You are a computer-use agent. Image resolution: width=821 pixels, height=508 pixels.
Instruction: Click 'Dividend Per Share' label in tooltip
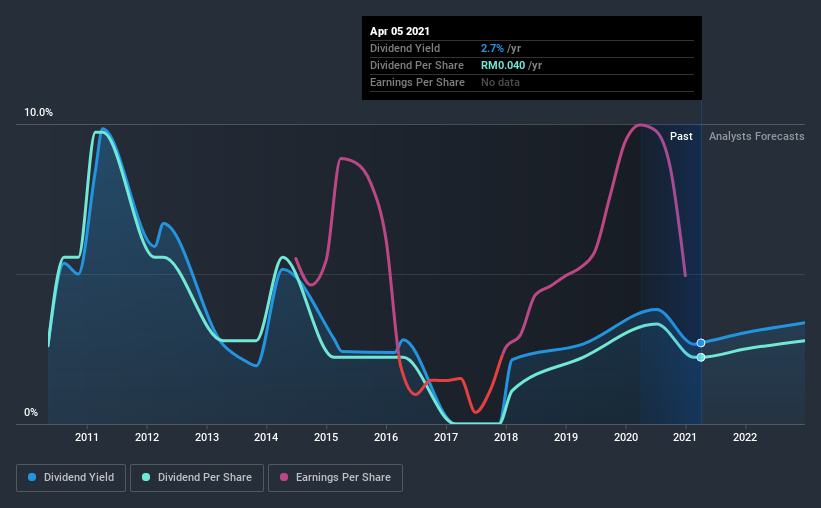pos(417,65)
